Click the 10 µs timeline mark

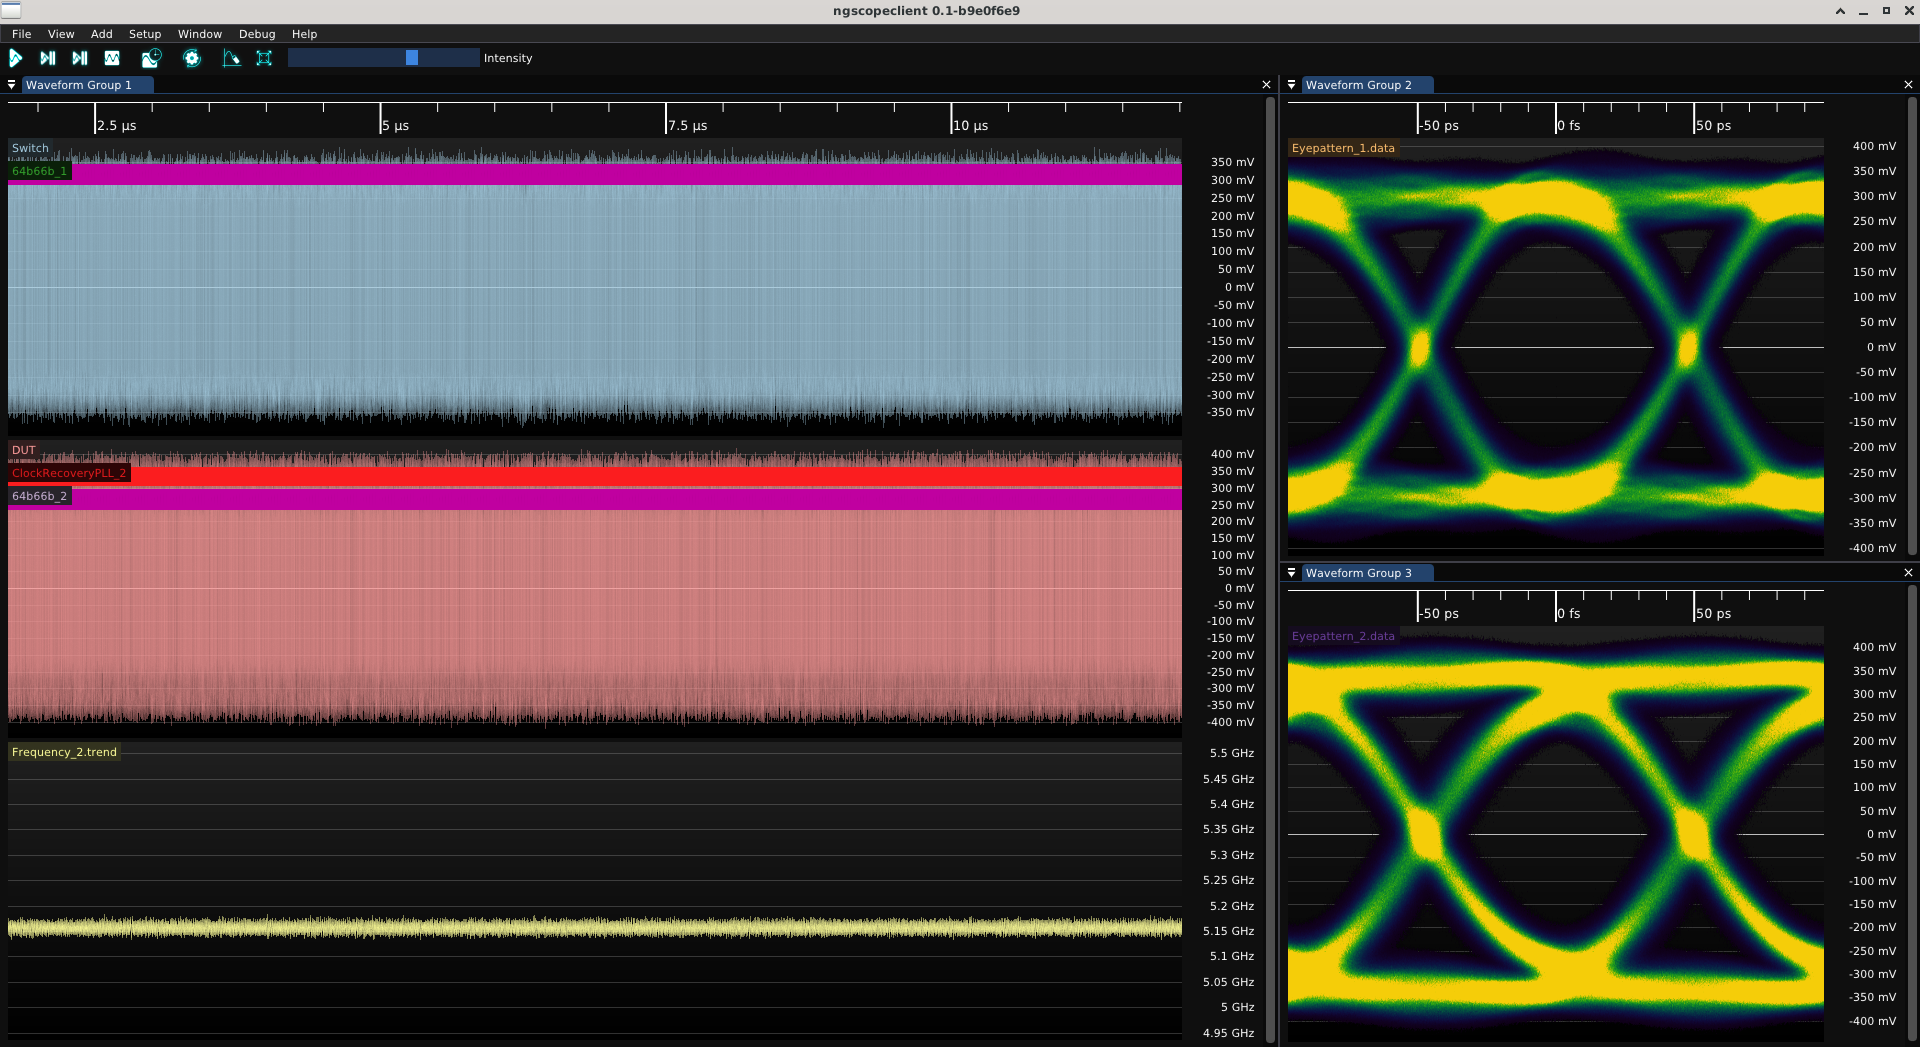(970, 126)
